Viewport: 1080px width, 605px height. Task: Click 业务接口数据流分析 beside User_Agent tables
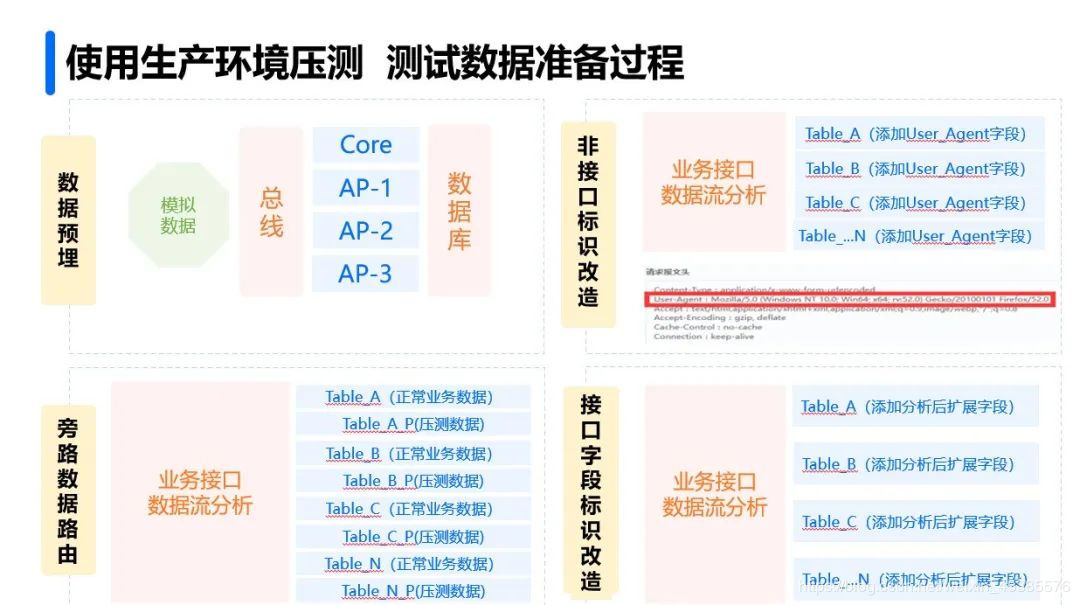coord(714,183)
